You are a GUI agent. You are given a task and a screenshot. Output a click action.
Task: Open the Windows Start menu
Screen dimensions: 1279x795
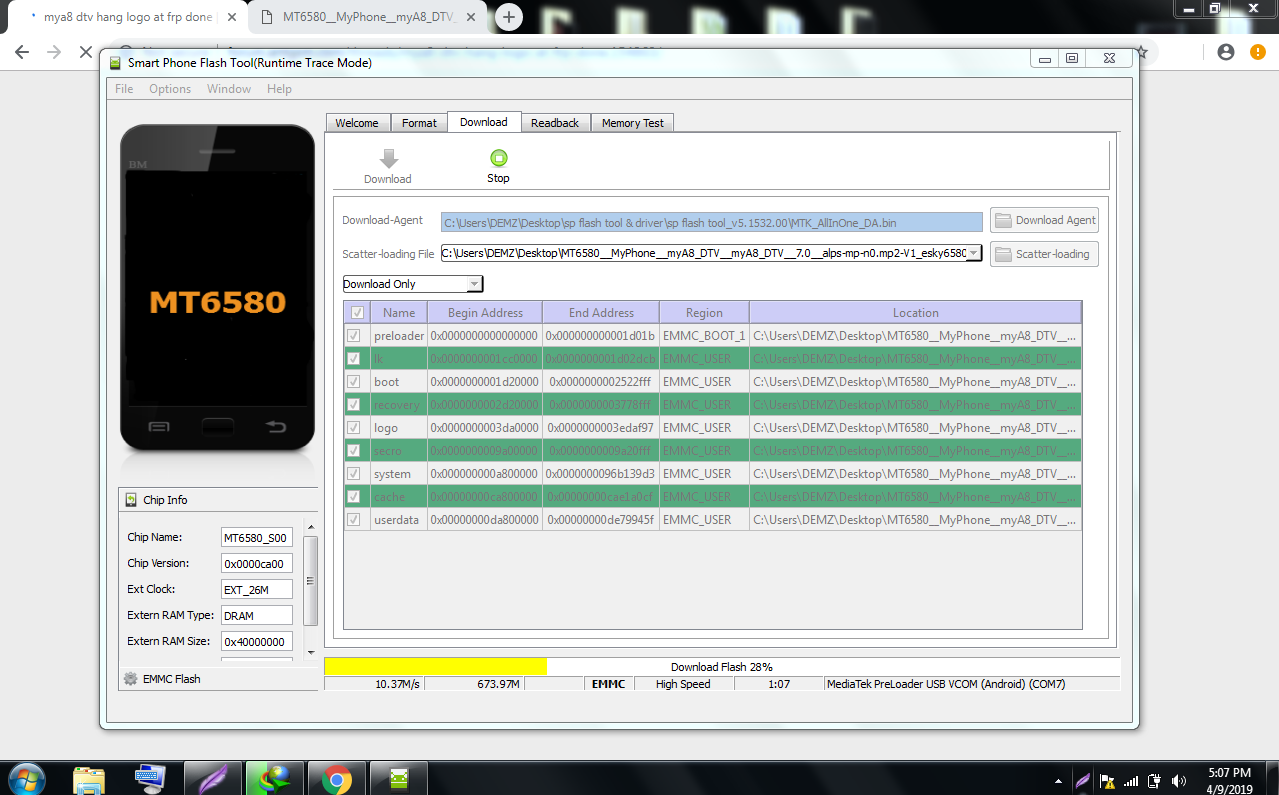pyautogui.click(x=25, y=777)
